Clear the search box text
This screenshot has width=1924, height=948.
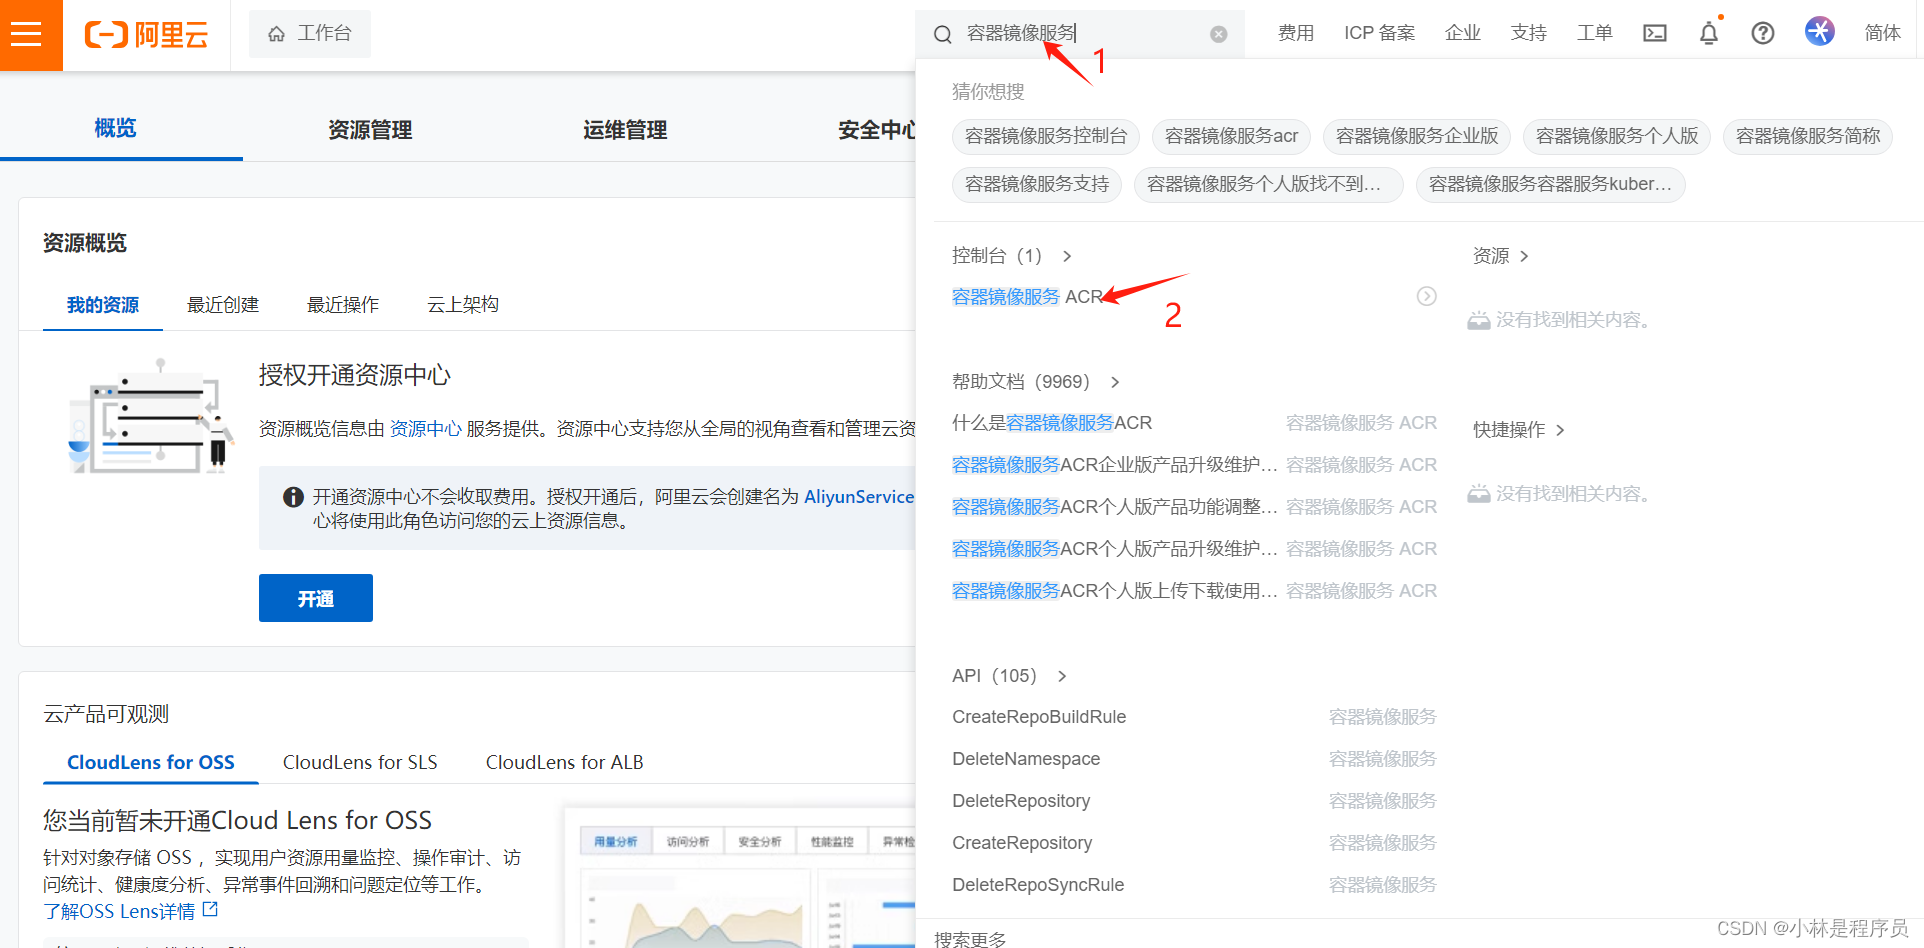pyautogui.click(x=1218, y=34)
